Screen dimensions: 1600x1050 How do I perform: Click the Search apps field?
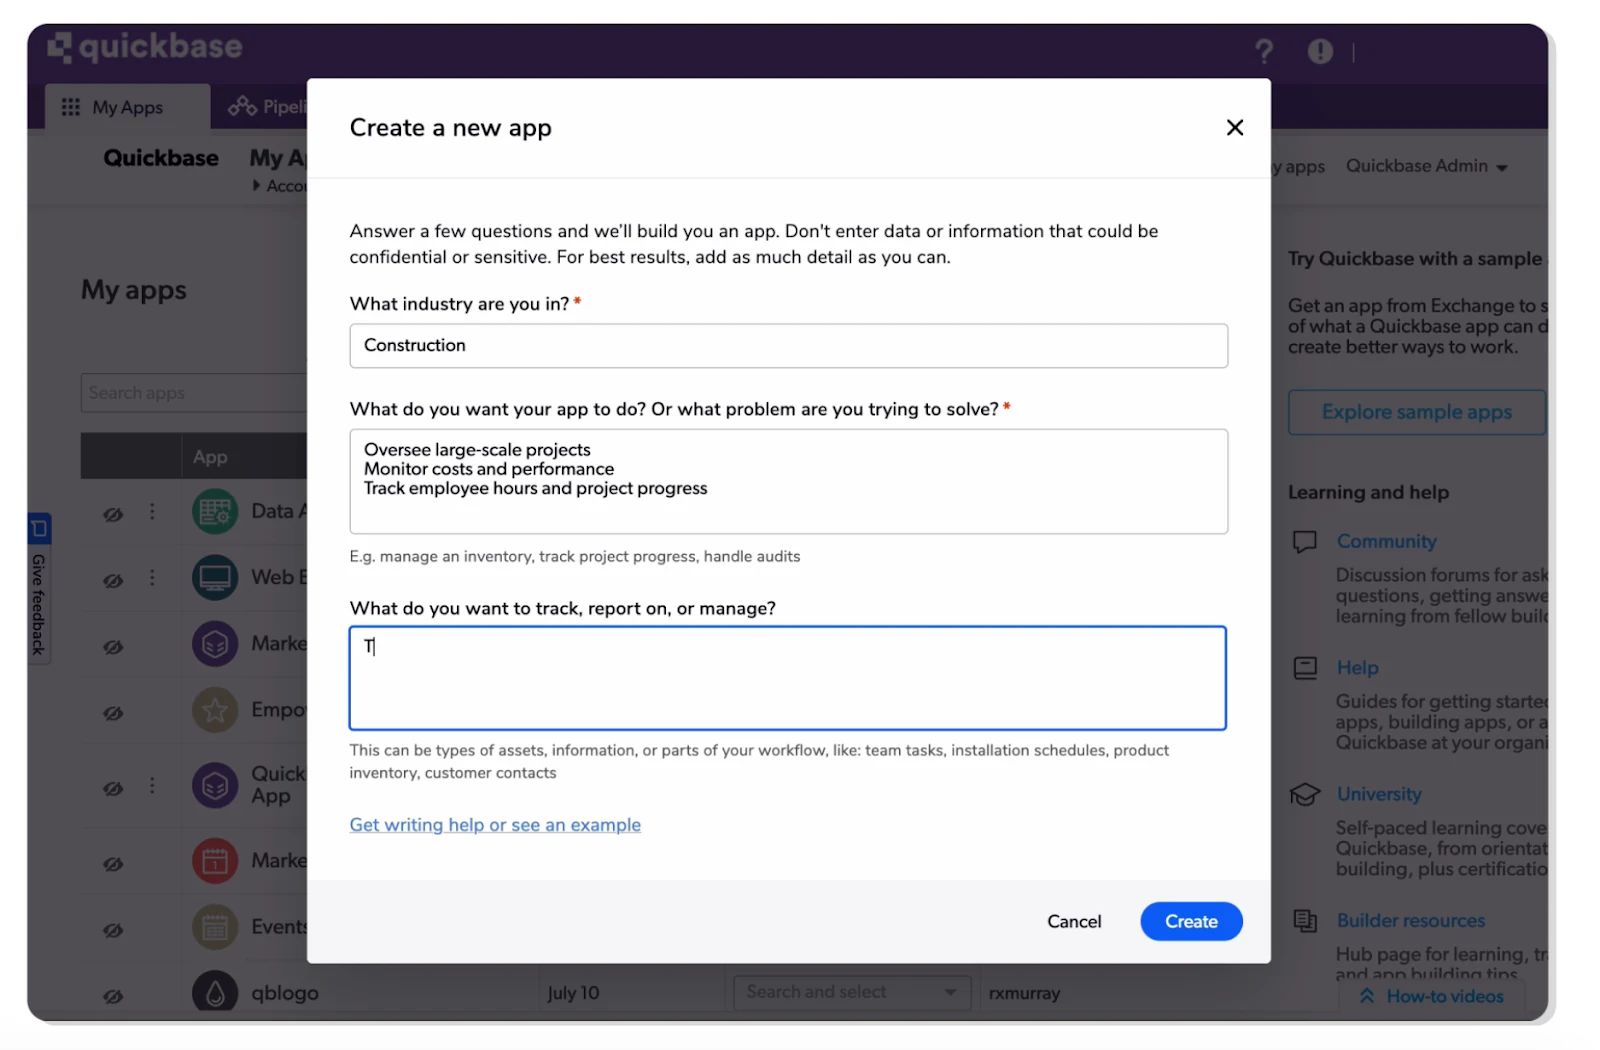(x=195, y=393)
